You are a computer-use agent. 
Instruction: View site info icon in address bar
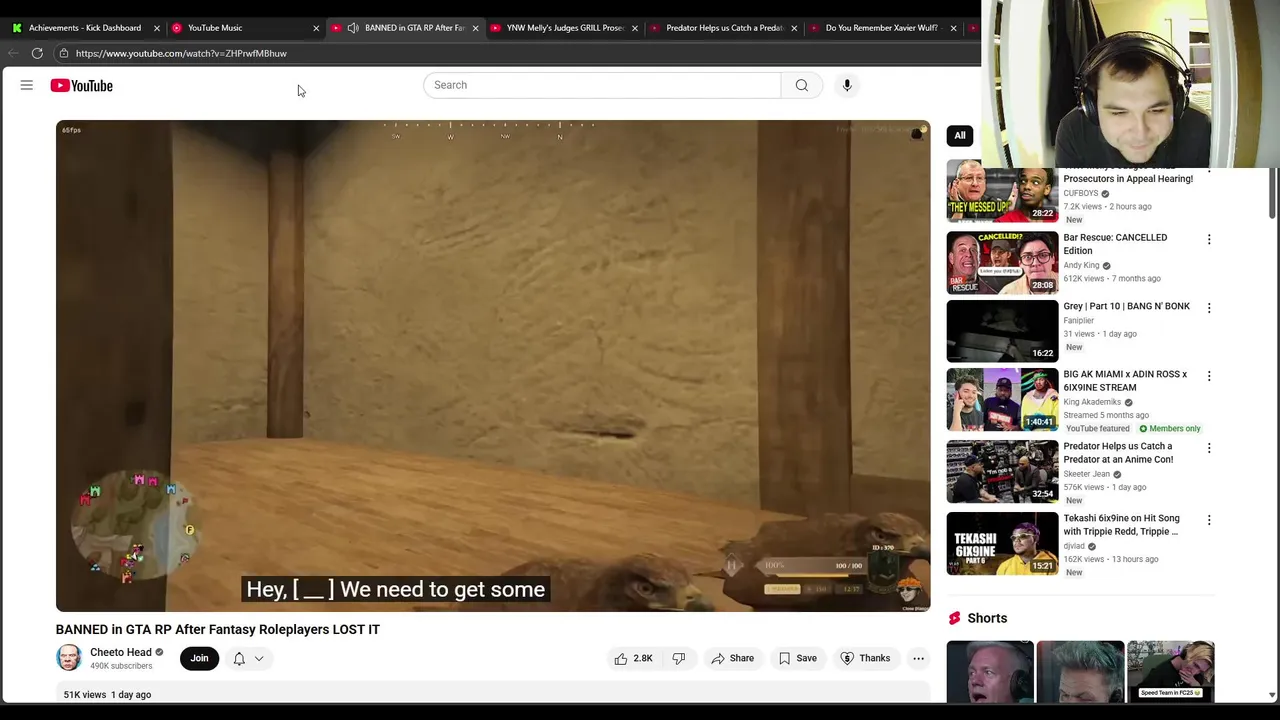[x=63, y=53]
